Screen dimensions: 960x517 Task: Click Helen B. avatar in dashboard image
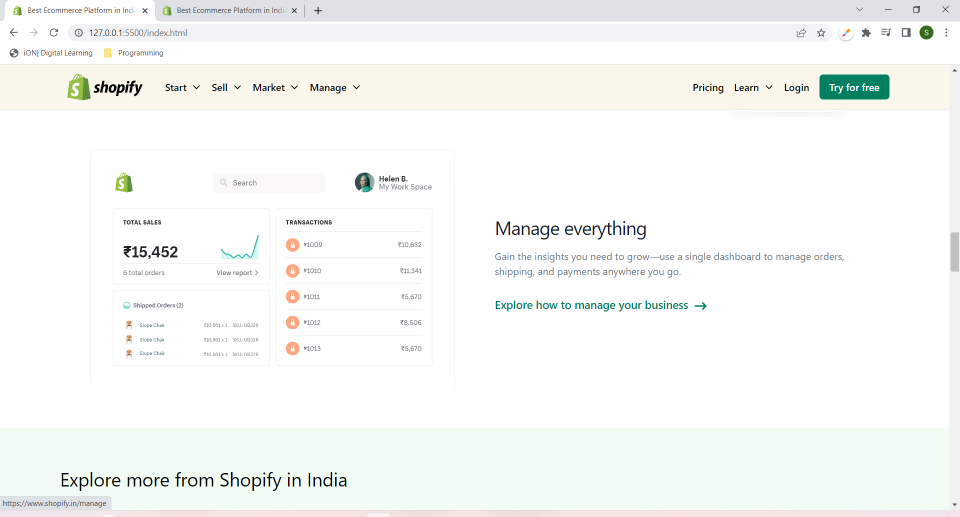(364, 183)
